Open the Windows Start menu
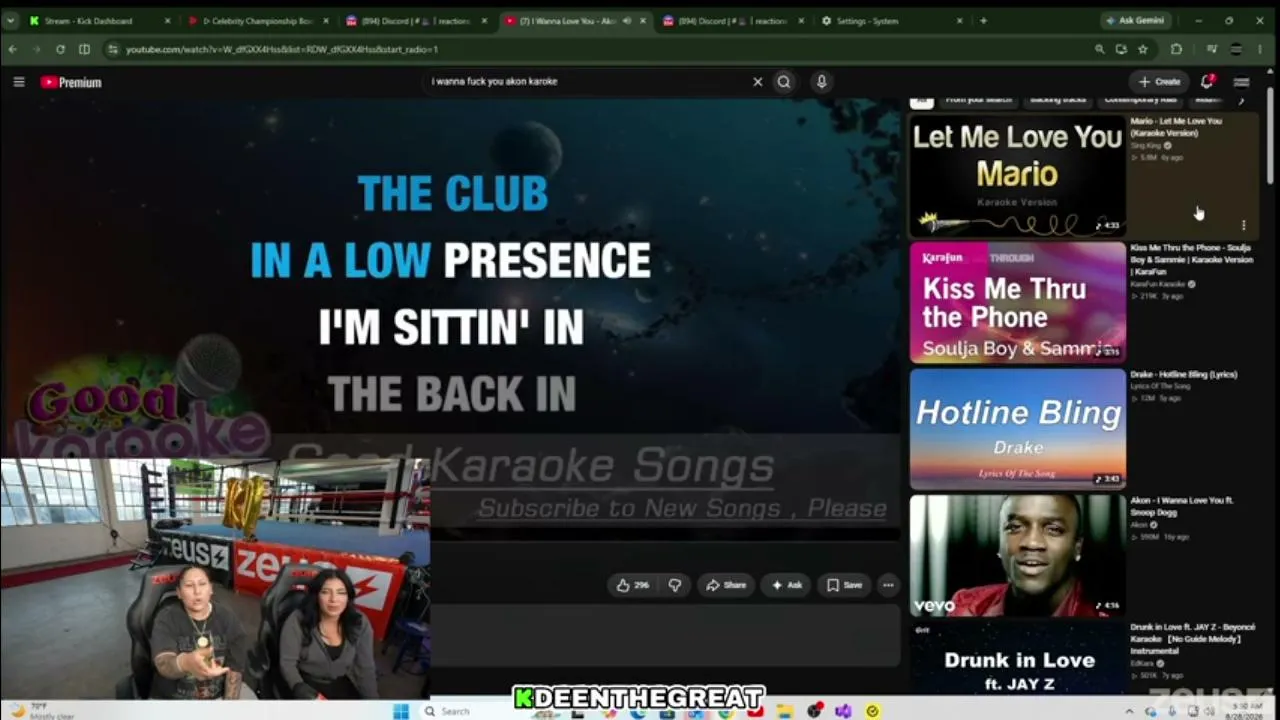This screenshot has width=1280, height=720. 401,711
